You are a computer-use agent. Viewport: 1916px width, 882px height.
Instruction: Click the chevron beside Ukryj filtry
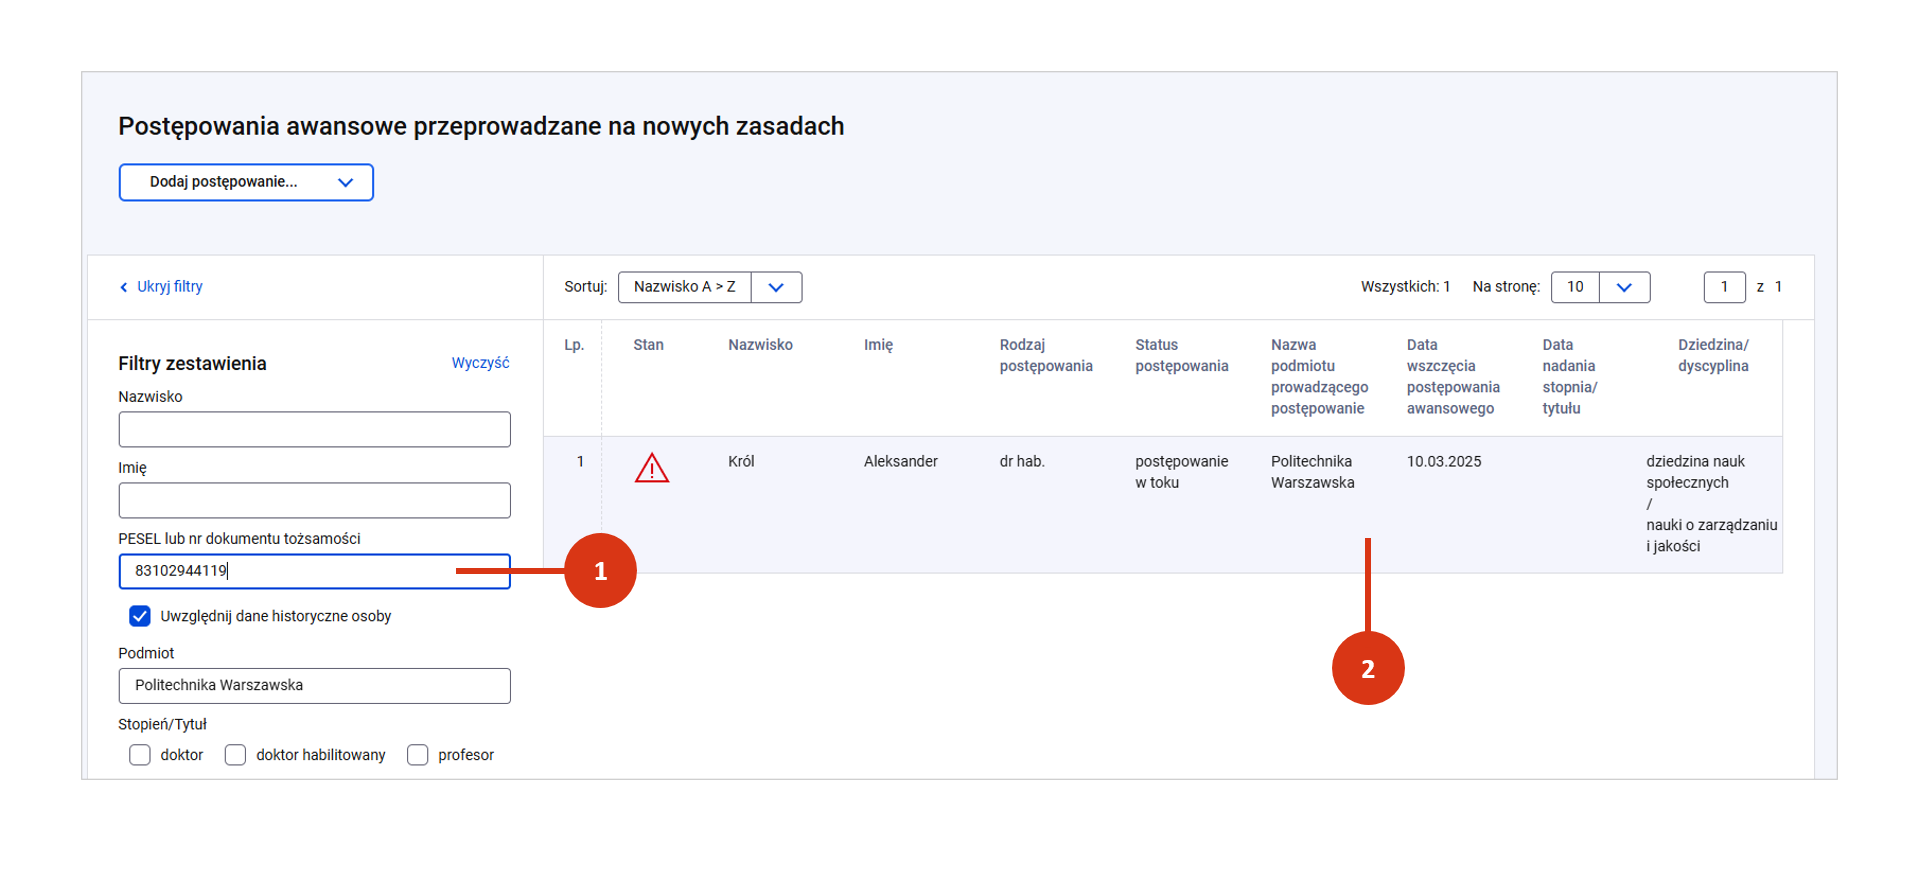tap(124, 288)
